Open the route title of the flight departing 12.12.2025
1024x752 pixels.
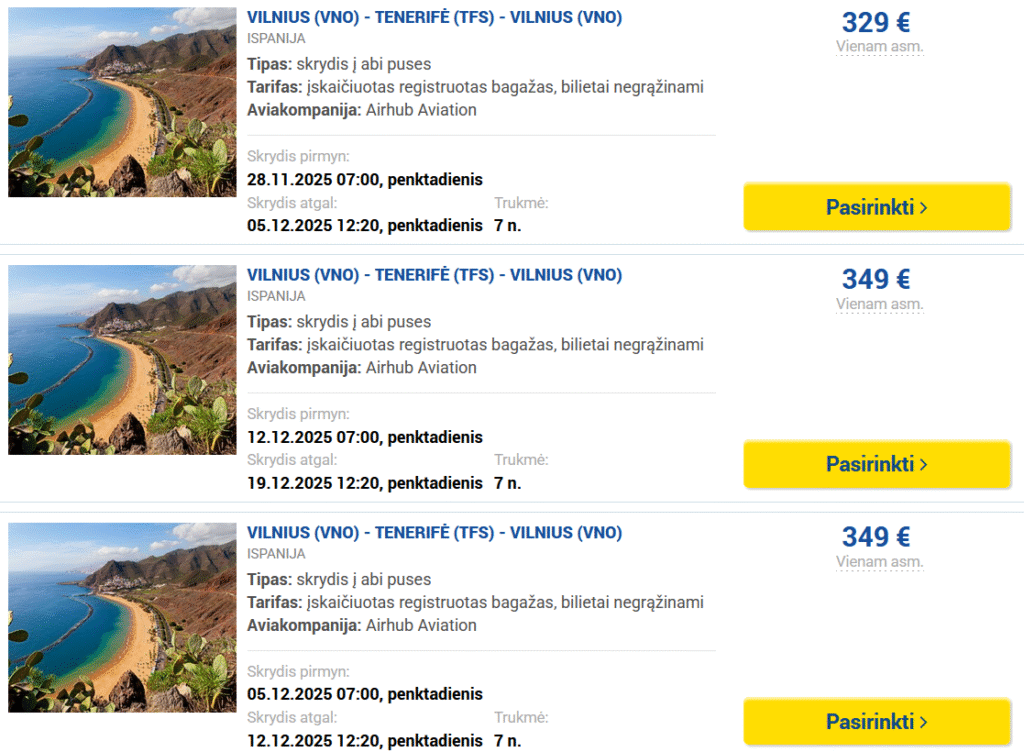click(434, 275)
